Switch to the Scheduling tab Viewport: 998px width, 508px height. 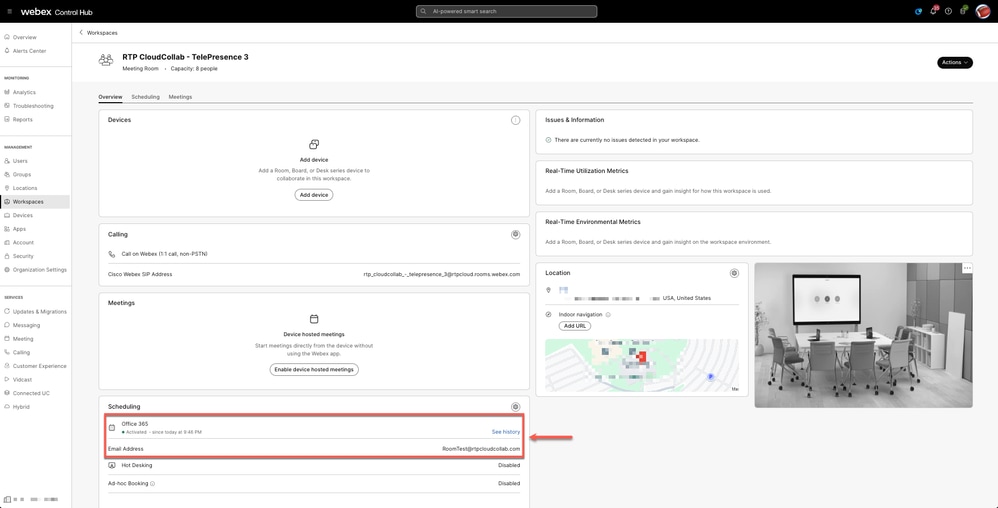pos(145,97)
